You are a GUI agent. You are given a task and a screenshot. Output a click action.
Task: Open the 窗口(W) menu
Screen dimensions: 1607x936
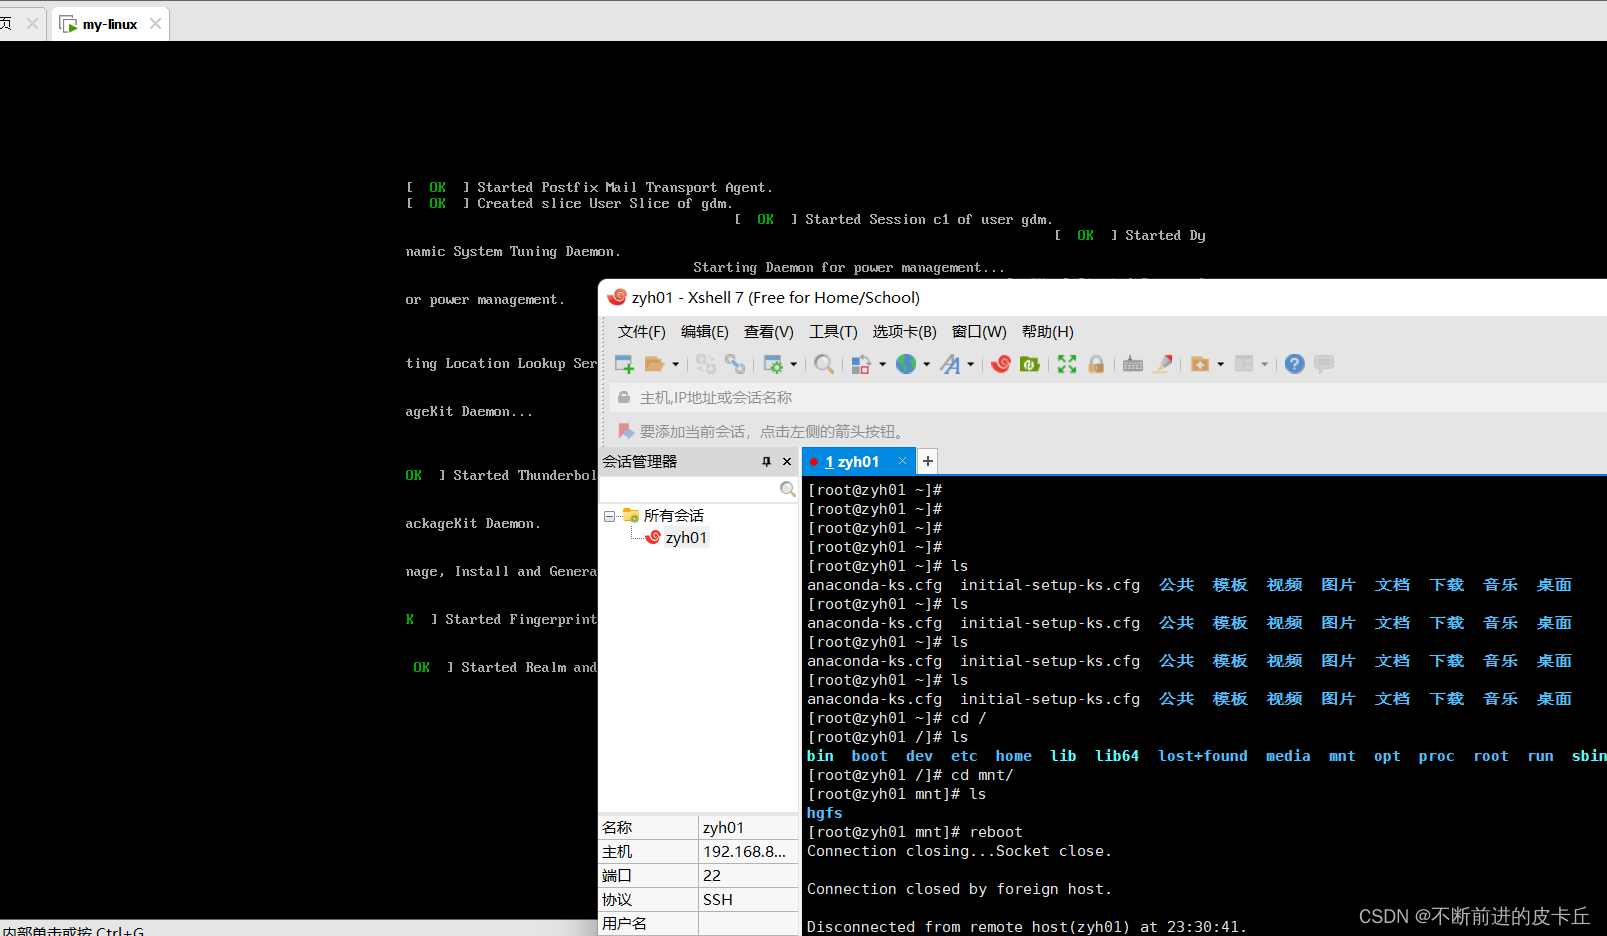(979, 332)
